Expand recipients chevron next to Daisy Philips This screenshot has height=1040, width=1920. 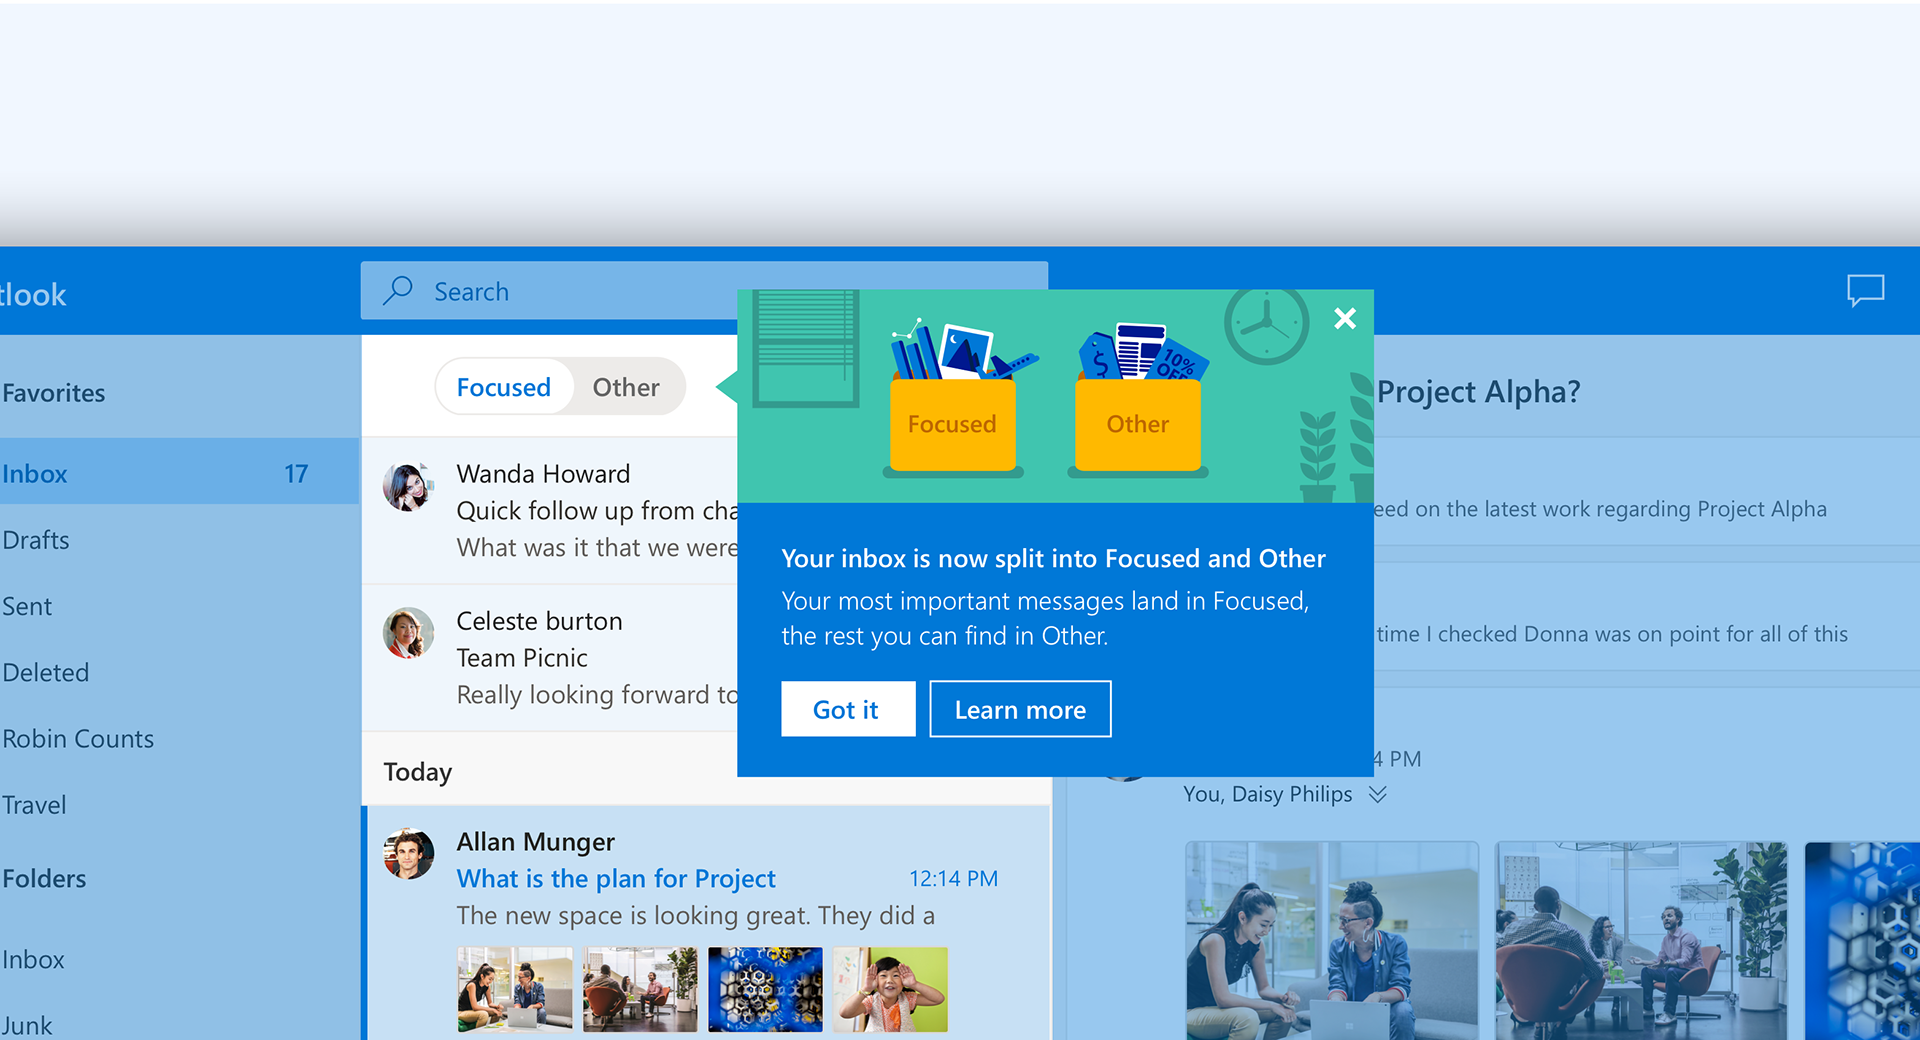pyautogui.click(x=1378, y=794)
